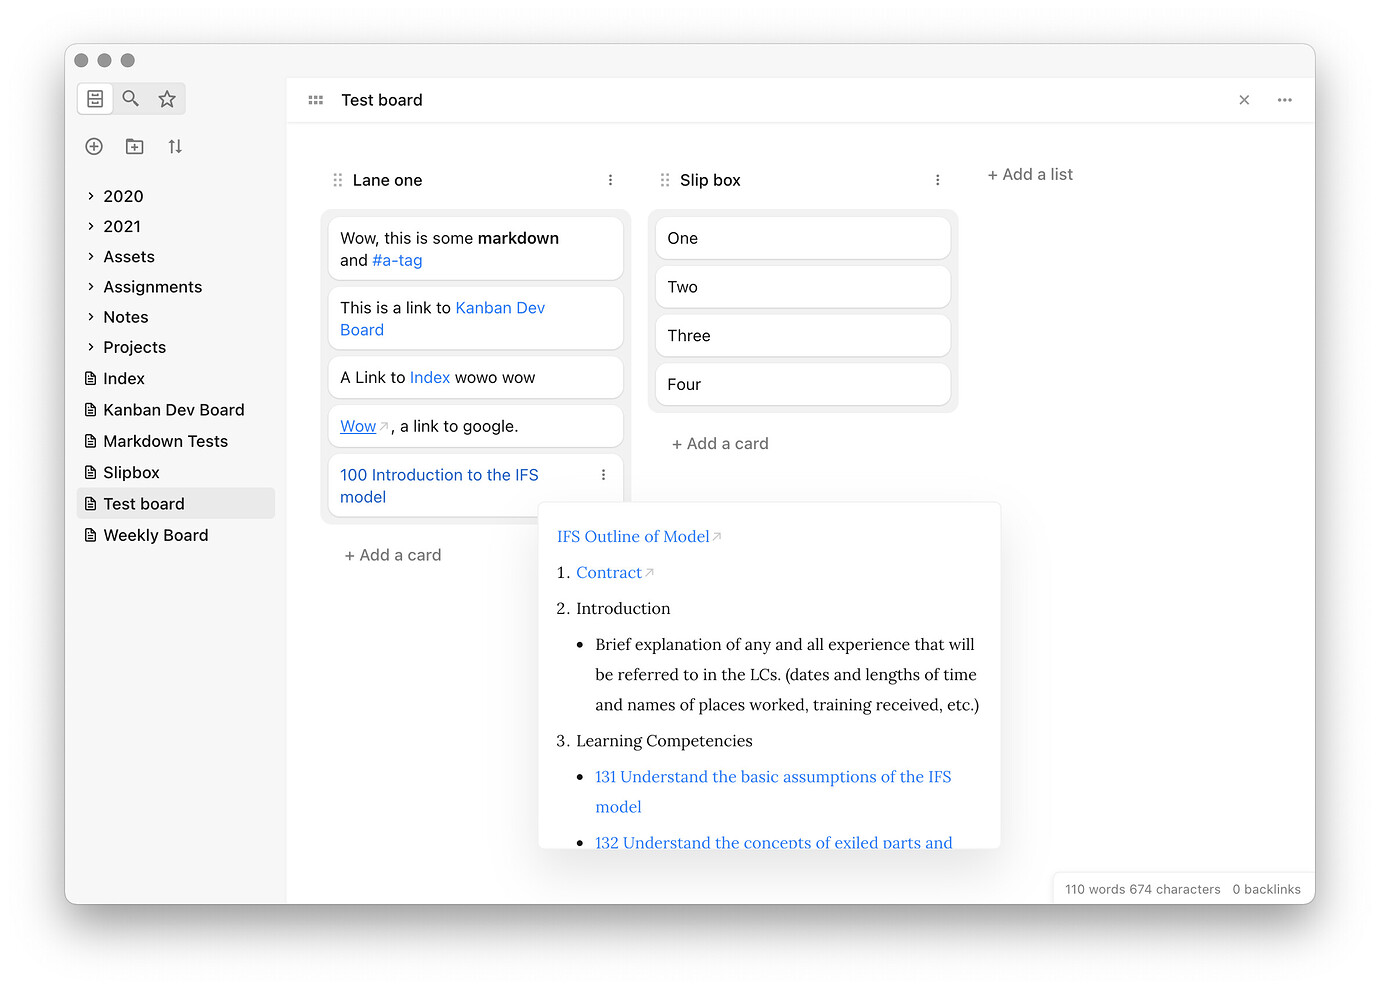Click the new folder icon
Screen dimensions: 1380x990
133,146
